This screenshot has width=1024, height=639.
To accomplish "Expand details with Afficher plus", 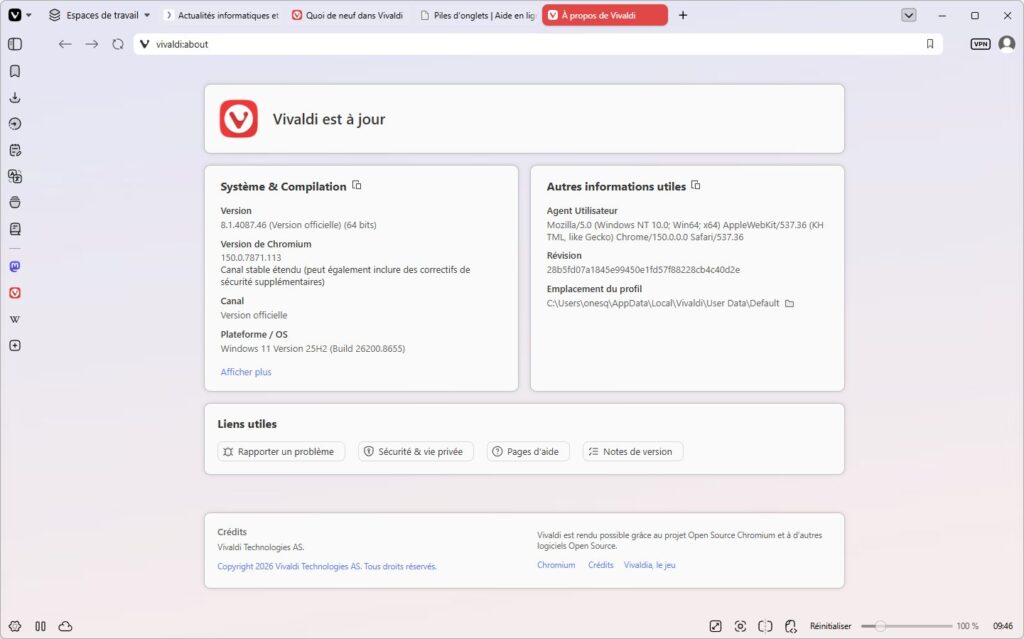I will tap(246, 372).
